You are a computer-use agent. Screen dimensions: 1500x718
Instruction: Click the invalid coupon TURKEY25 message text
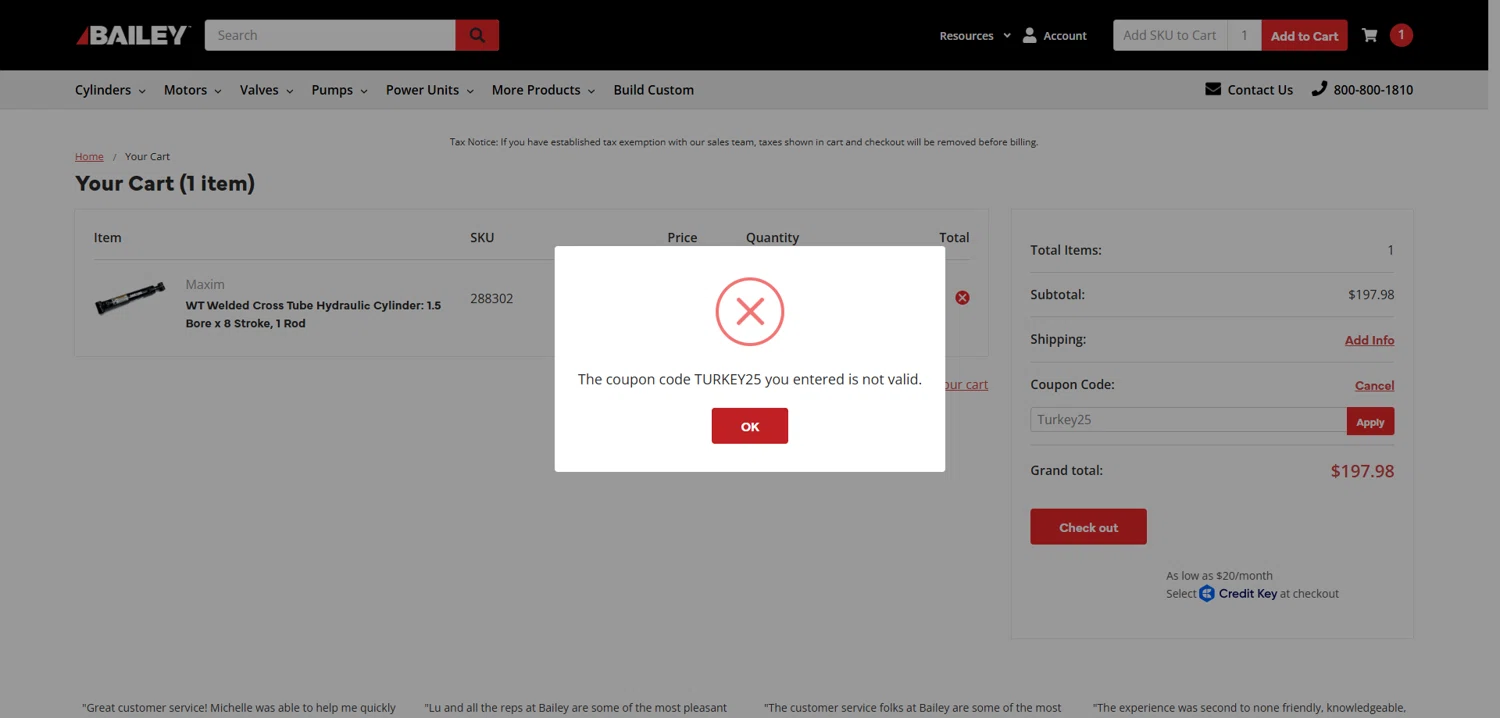(750, 379)
